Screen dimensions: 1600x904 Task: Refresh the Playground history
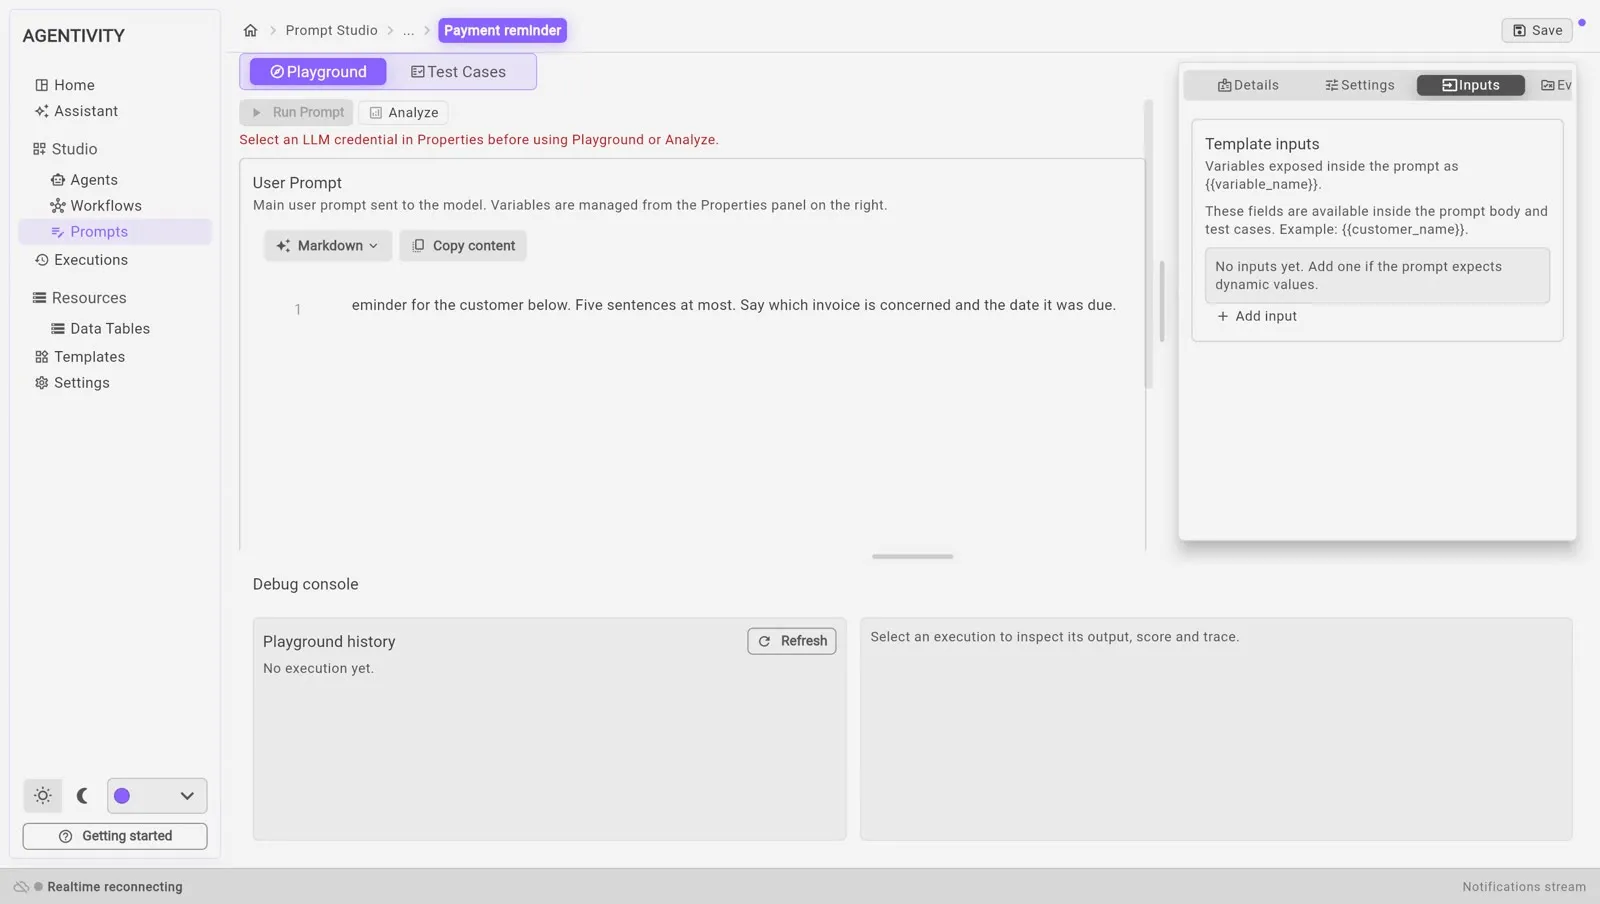(792, 641)
